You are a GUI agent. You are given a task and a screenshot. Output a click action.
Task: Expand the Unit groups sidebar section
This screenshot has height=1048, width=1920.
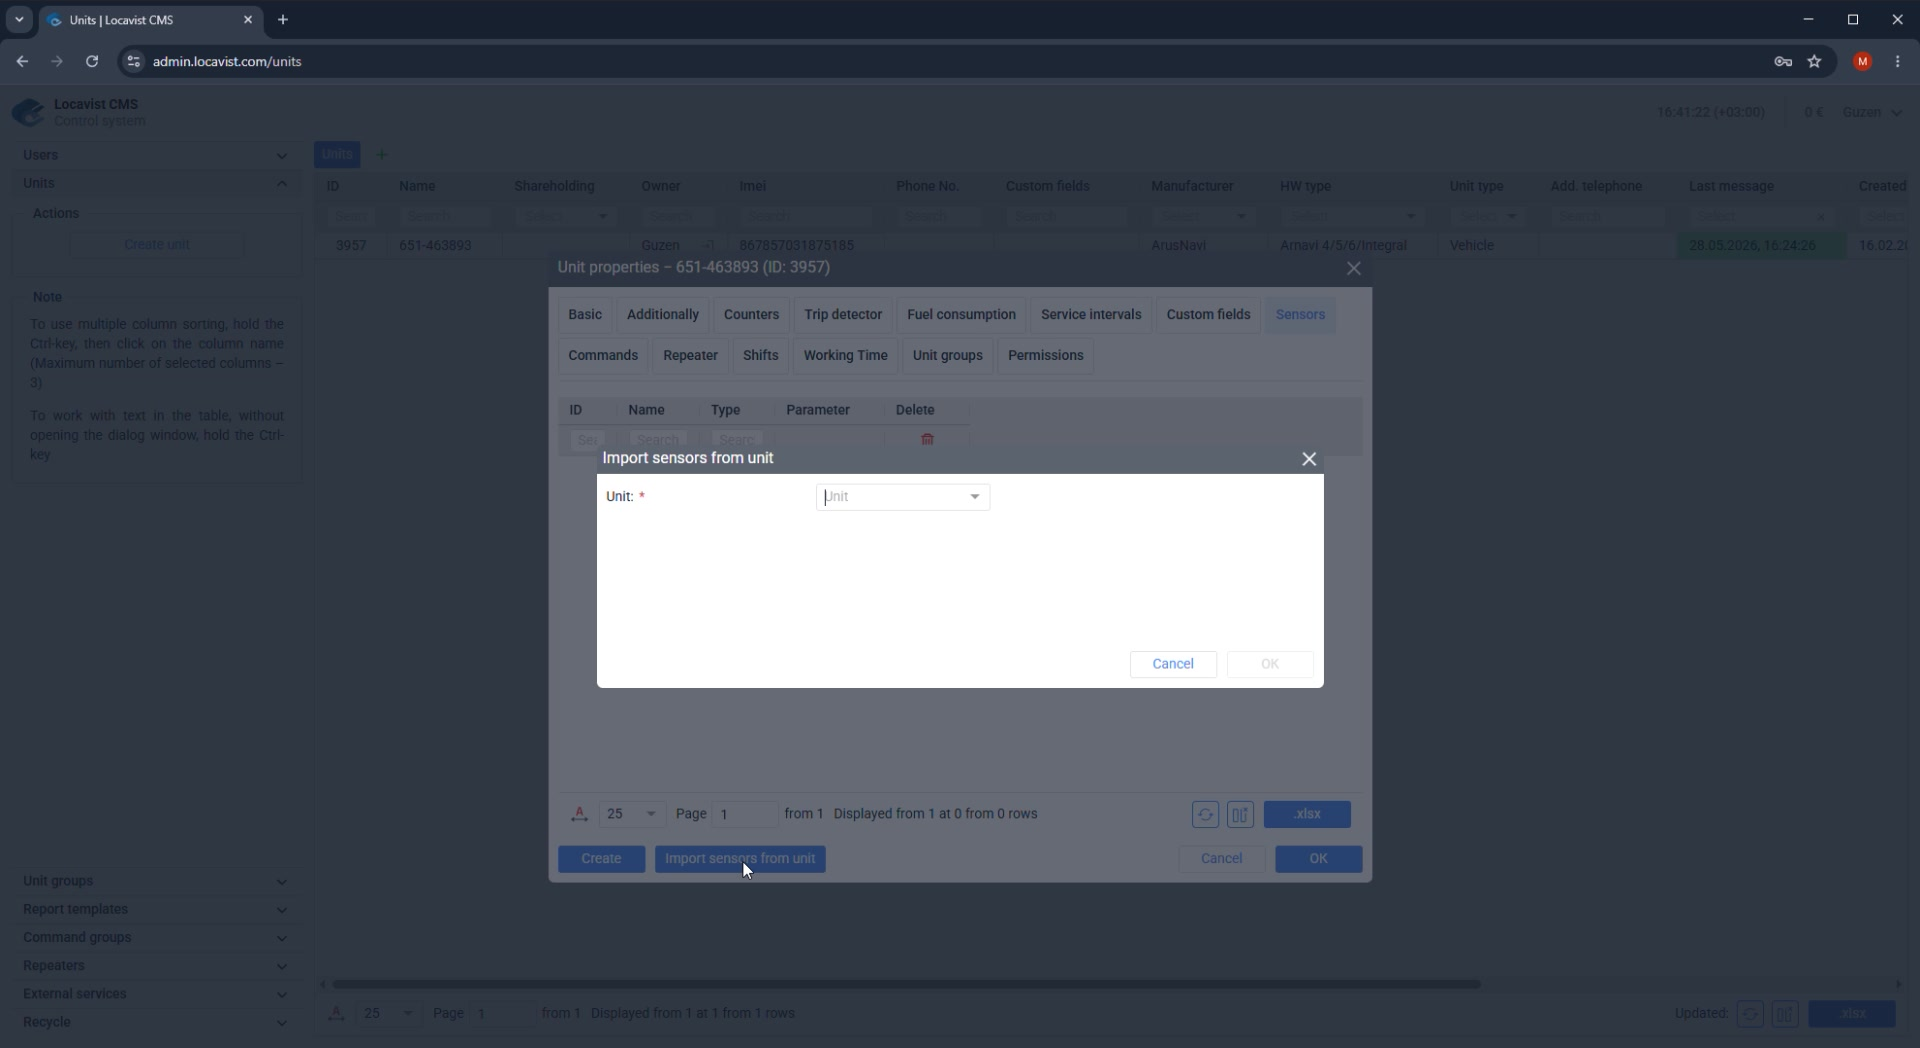[x=155, y=881]
